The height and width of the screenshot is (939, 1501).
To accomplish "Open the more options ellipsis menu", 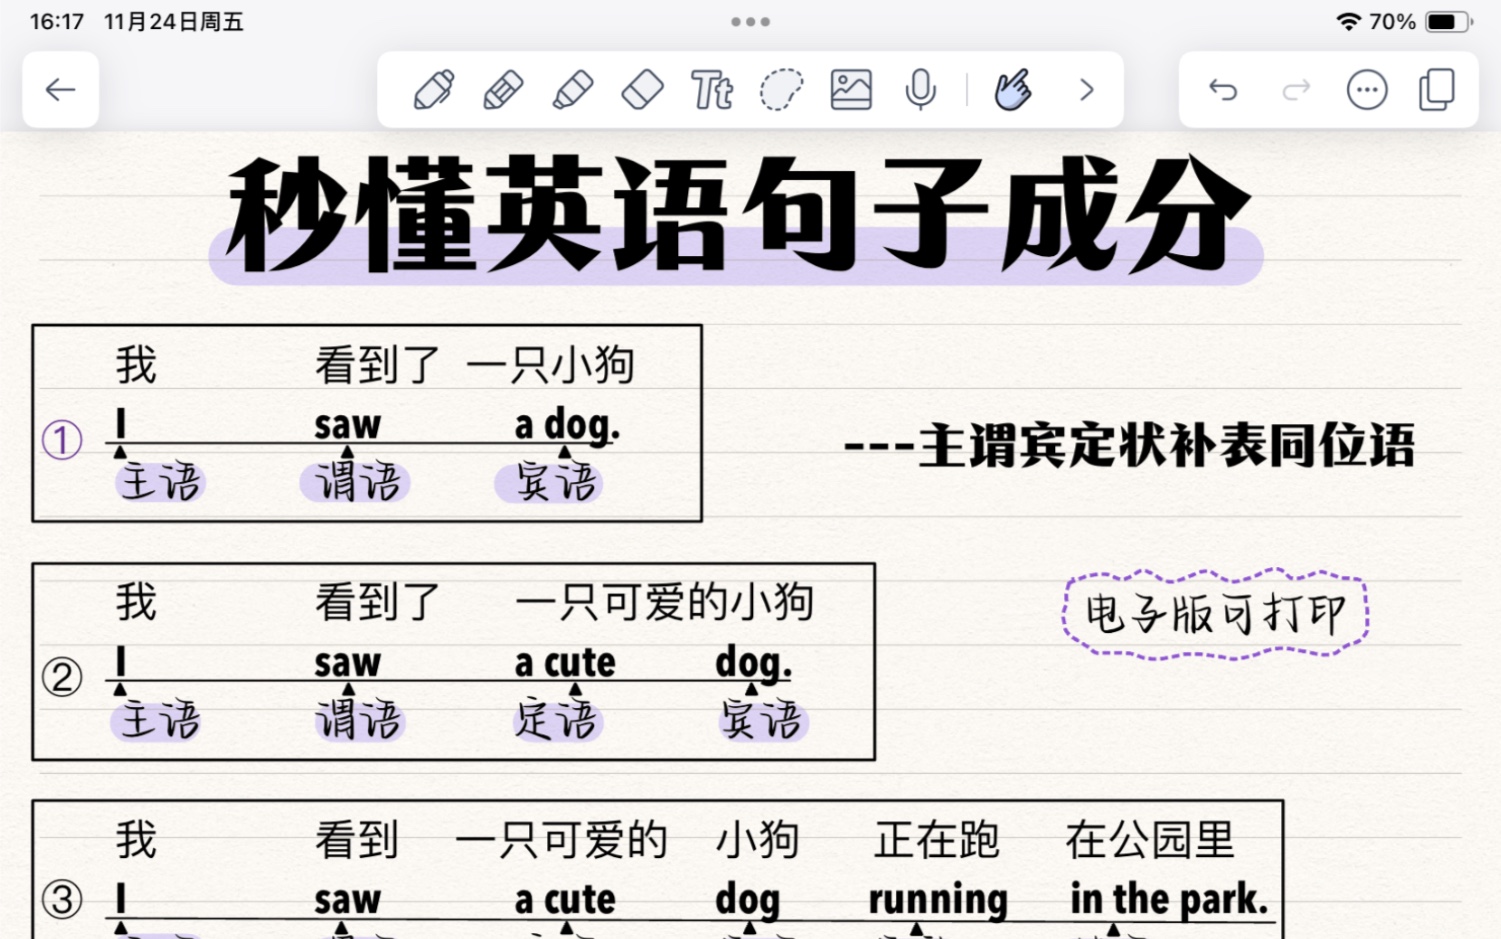I will tap(1367, 90).
